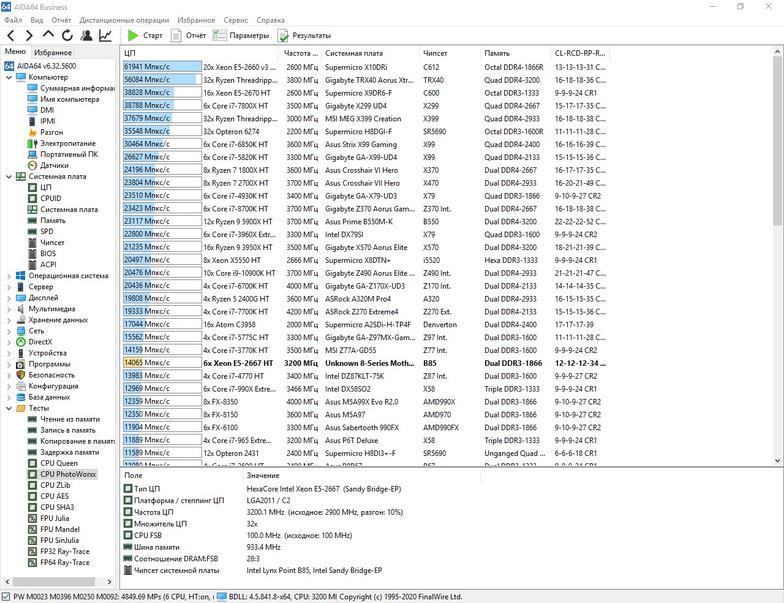
Task: Open the Справка menu
Action: [270, 20]
